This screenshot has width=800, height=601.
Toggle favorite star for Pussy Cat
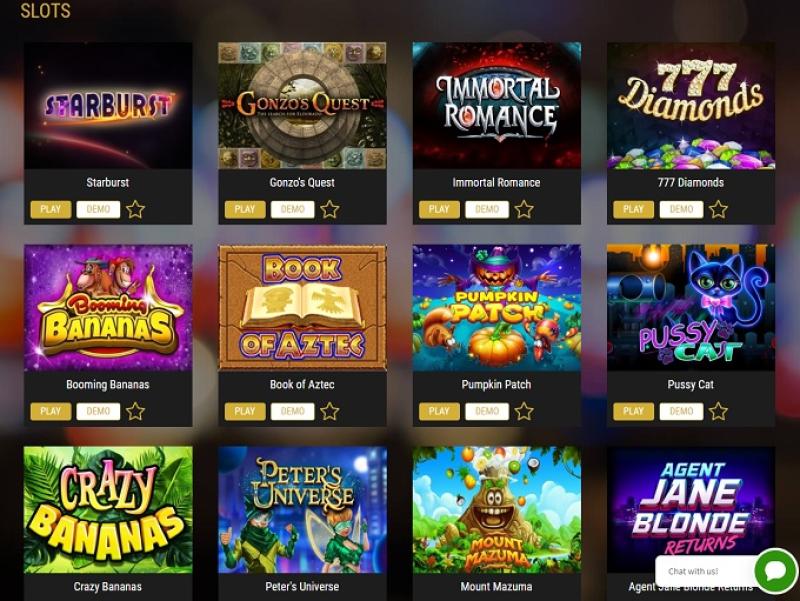pos(718,411)
